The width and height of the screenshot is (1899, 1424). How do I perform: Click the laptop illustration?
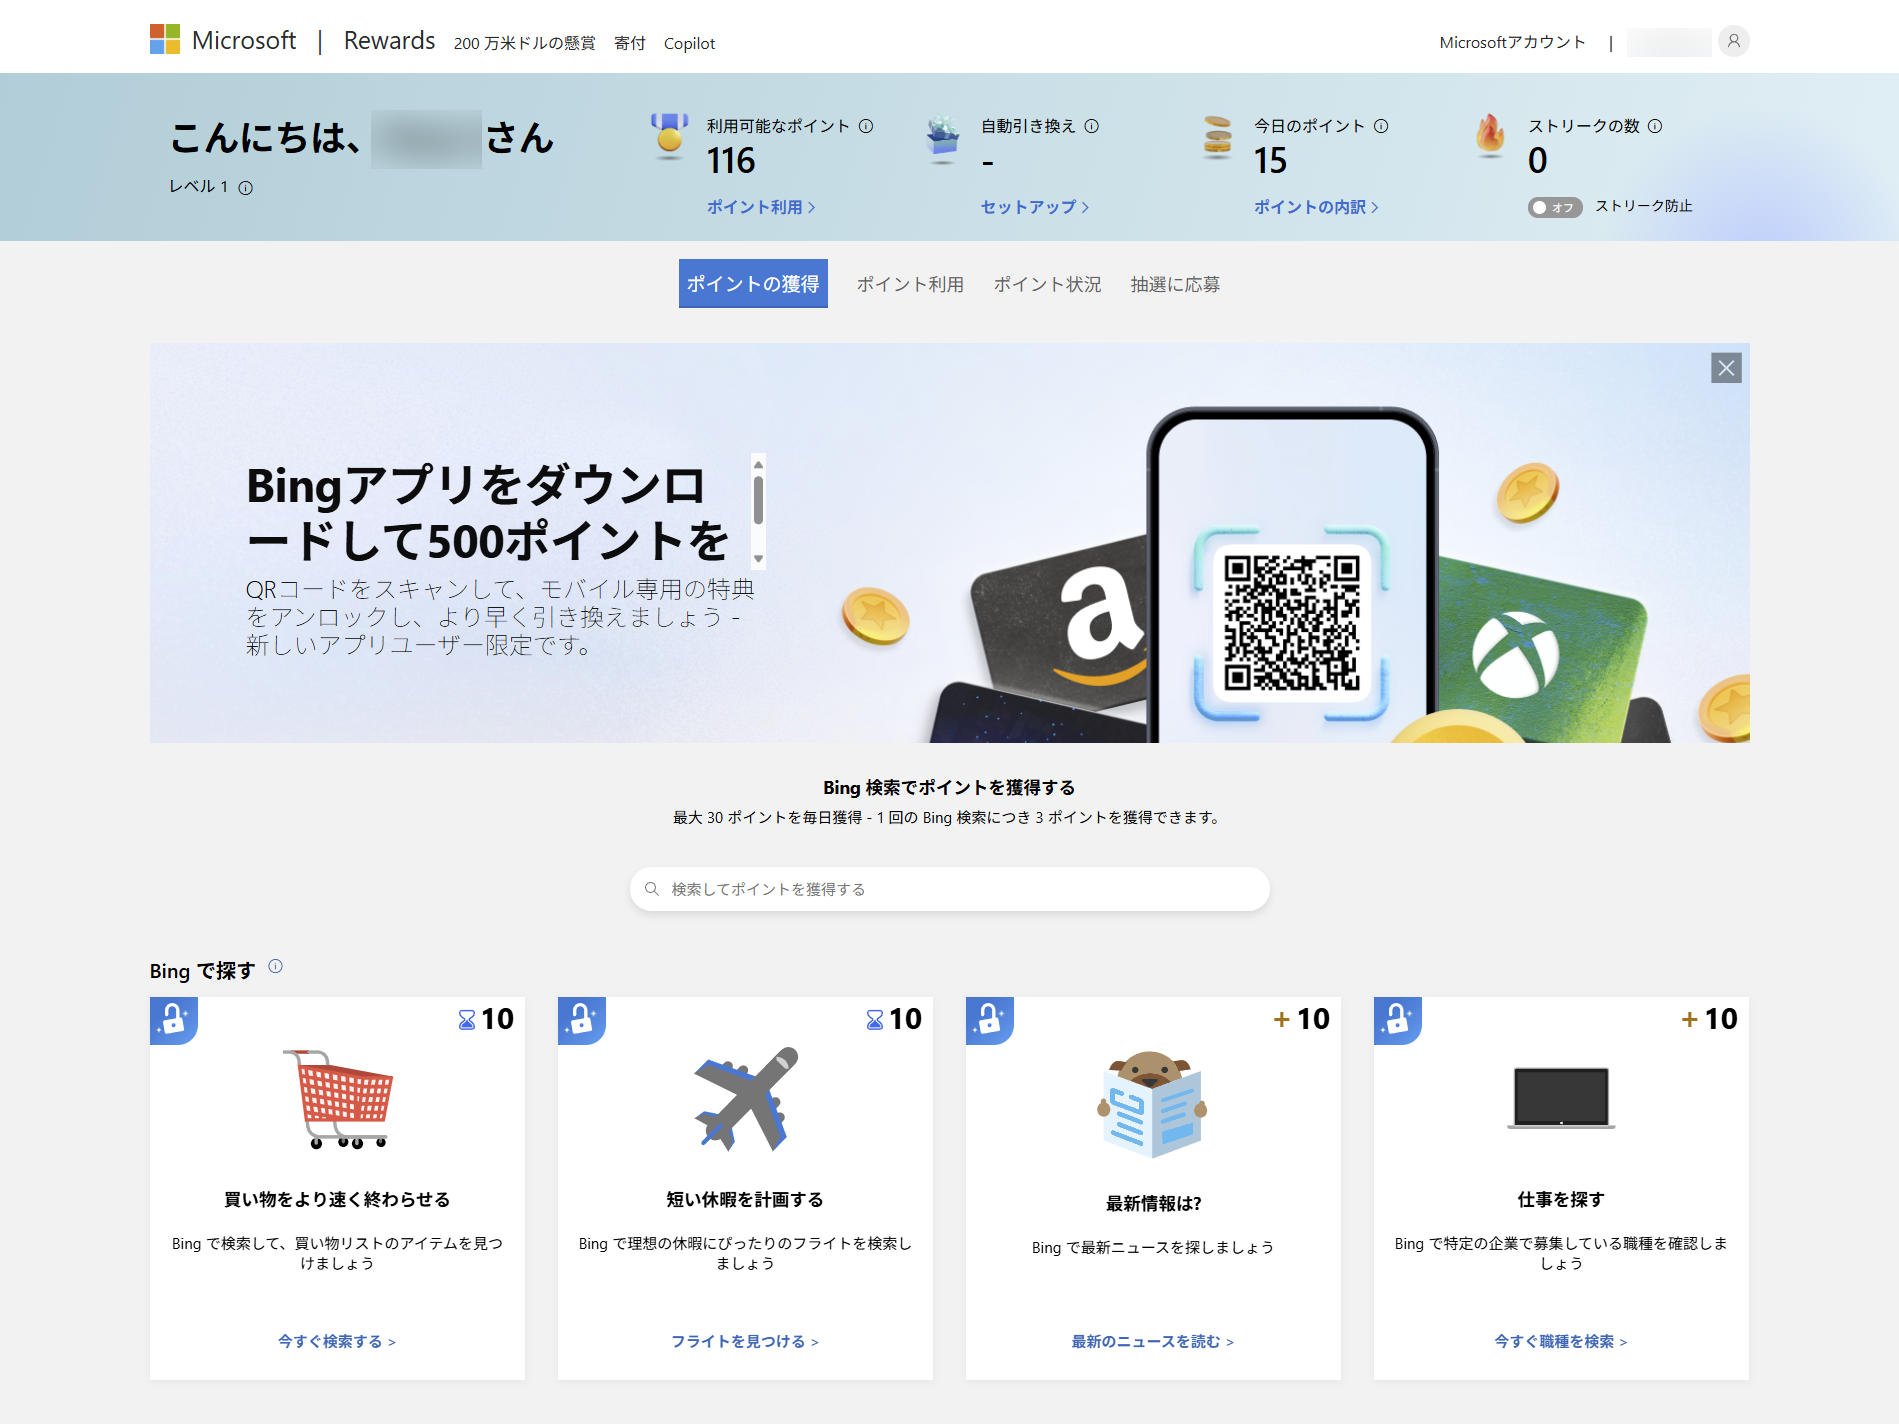pyautogui.click(x=1561, y=1098)
